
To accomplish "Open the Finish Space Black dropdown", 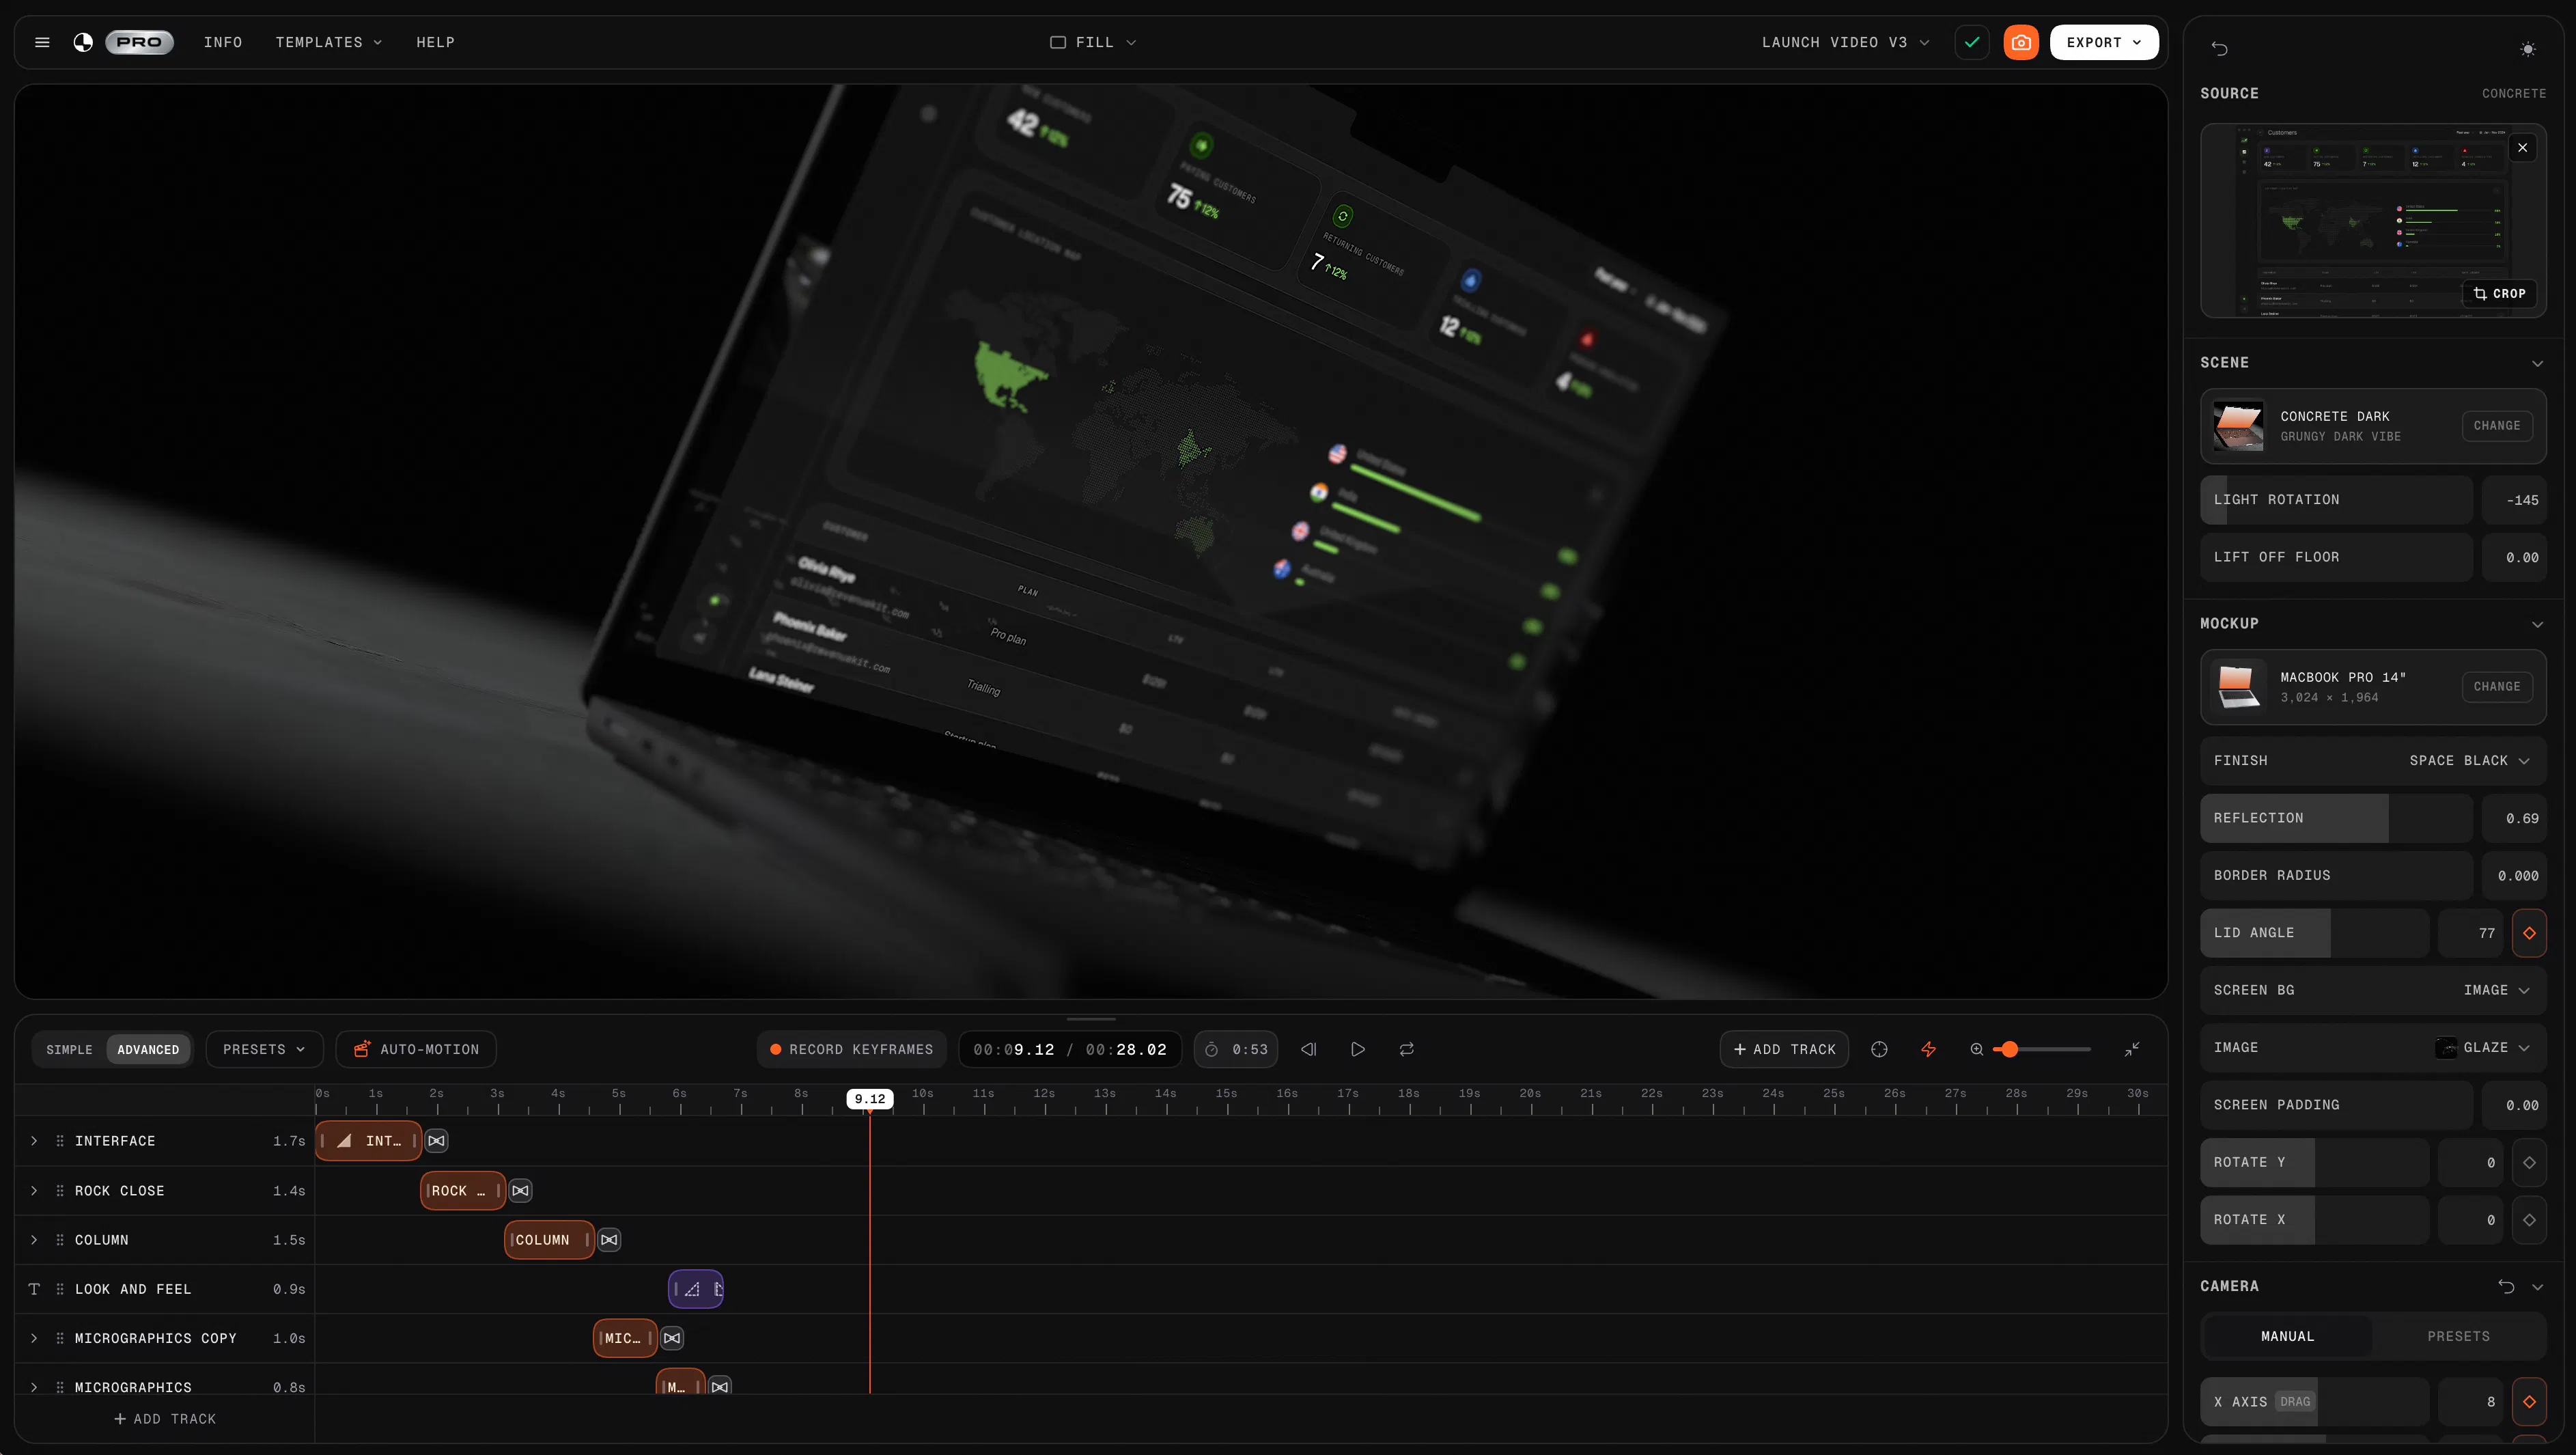I will coord(2373,761).
